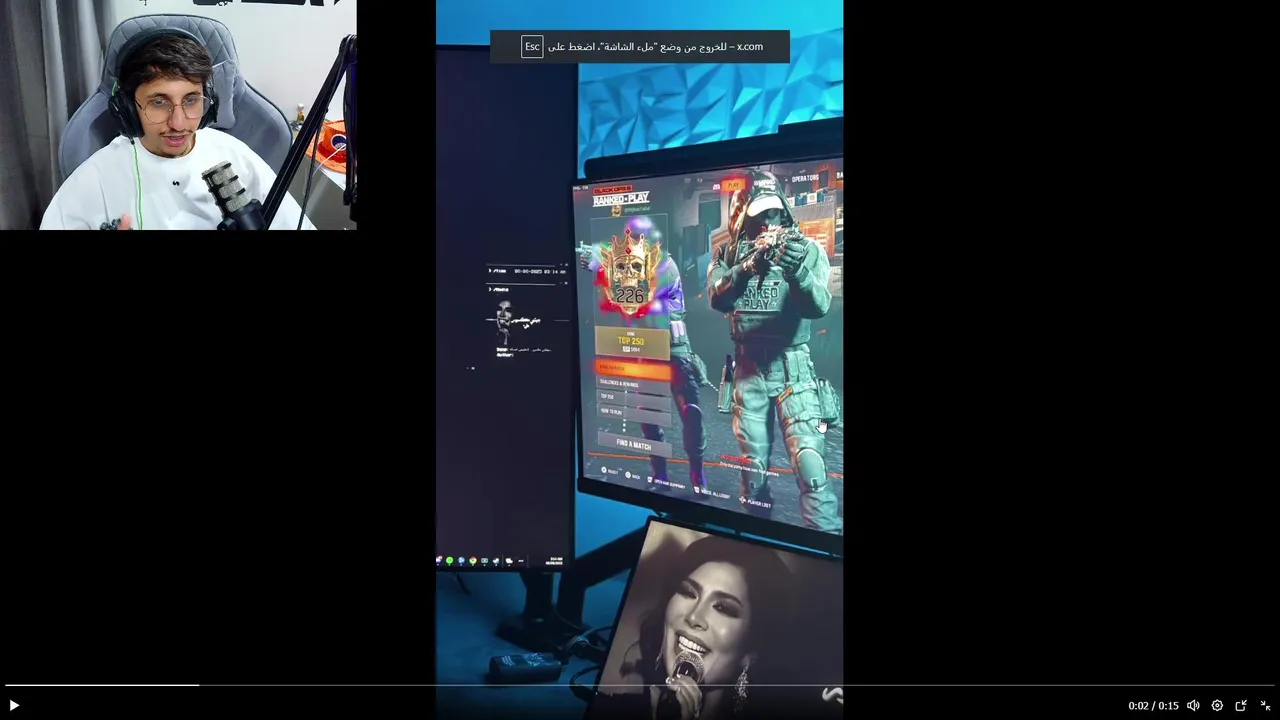Play the paused video
1280x720 pixels.
tap(14, 705)
